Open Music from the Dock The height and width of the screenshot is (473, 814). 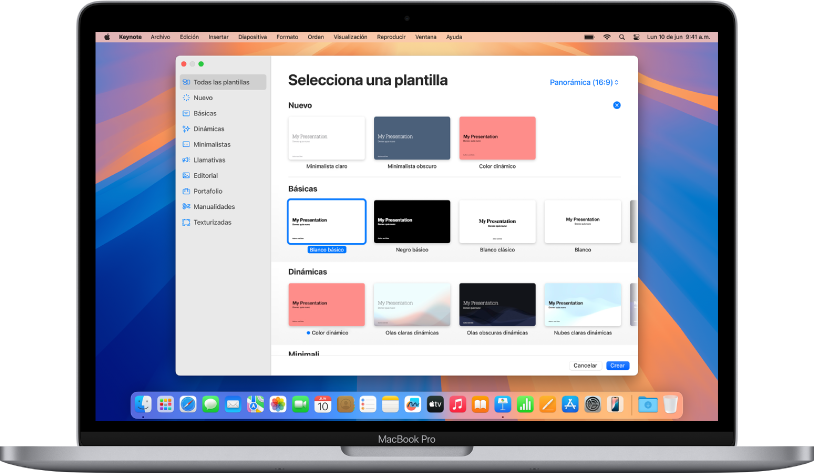click(x=457, y=404)
